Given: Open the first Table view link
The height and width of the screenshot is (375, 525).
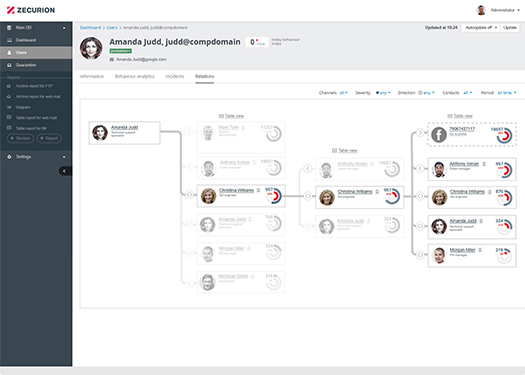Looking at the screenshot, I should coord(231,116).
